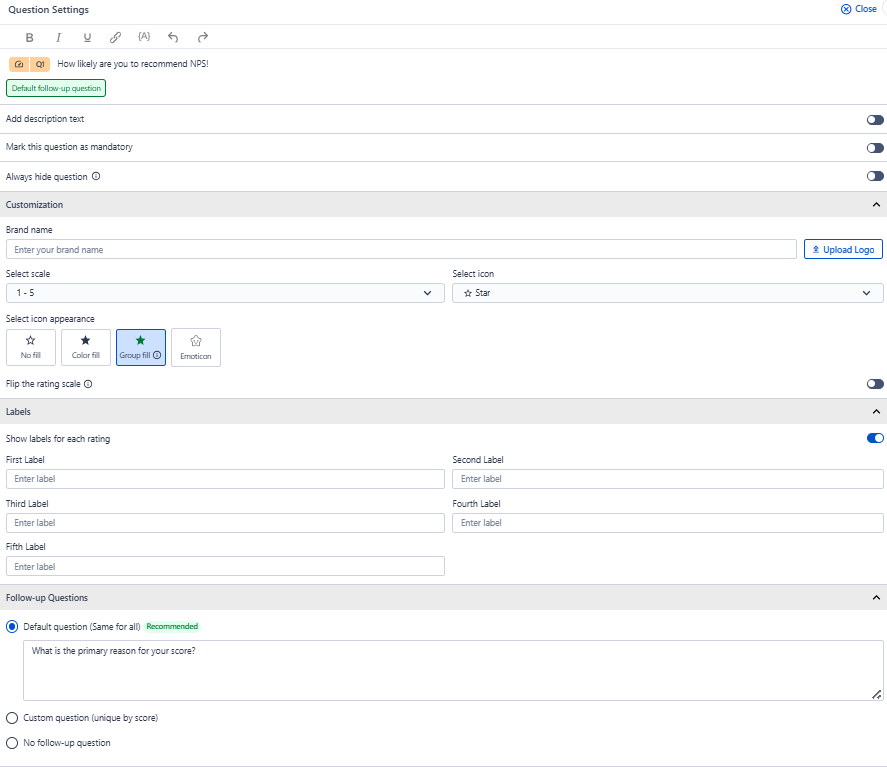Viewport: 887px width, 767px height.
Task: Select Custom question (unique by score)
Action: click(12, 718)
